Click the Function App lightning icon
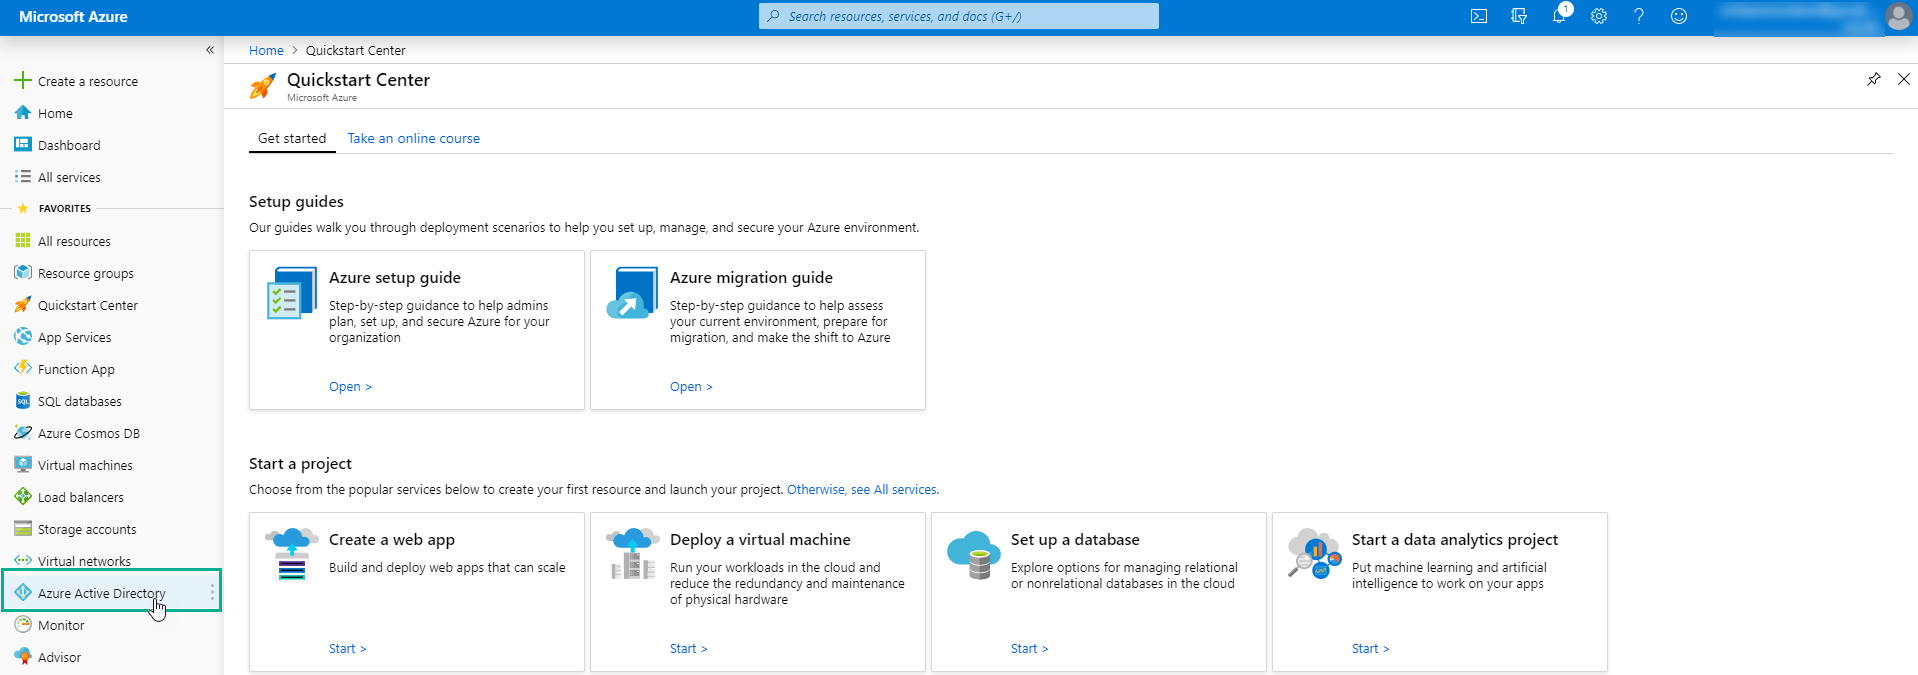 coord(23,368)
